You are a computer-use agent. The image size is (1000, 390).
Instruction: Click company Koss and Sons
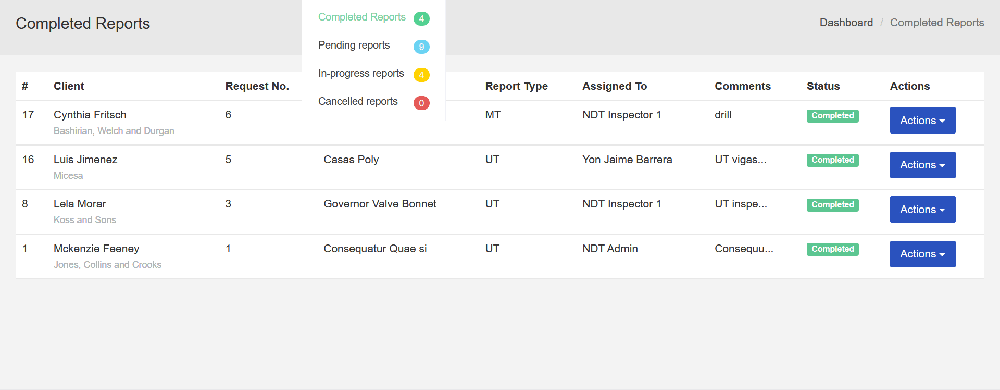85,220
